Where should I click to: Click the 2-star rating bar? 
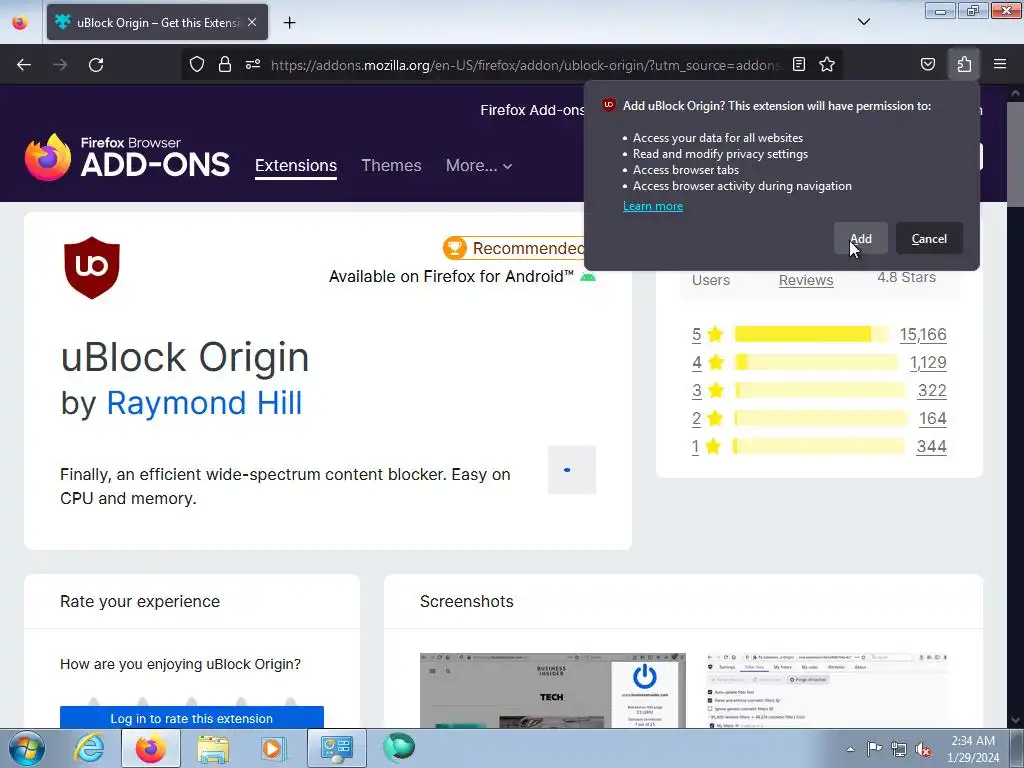821,419
